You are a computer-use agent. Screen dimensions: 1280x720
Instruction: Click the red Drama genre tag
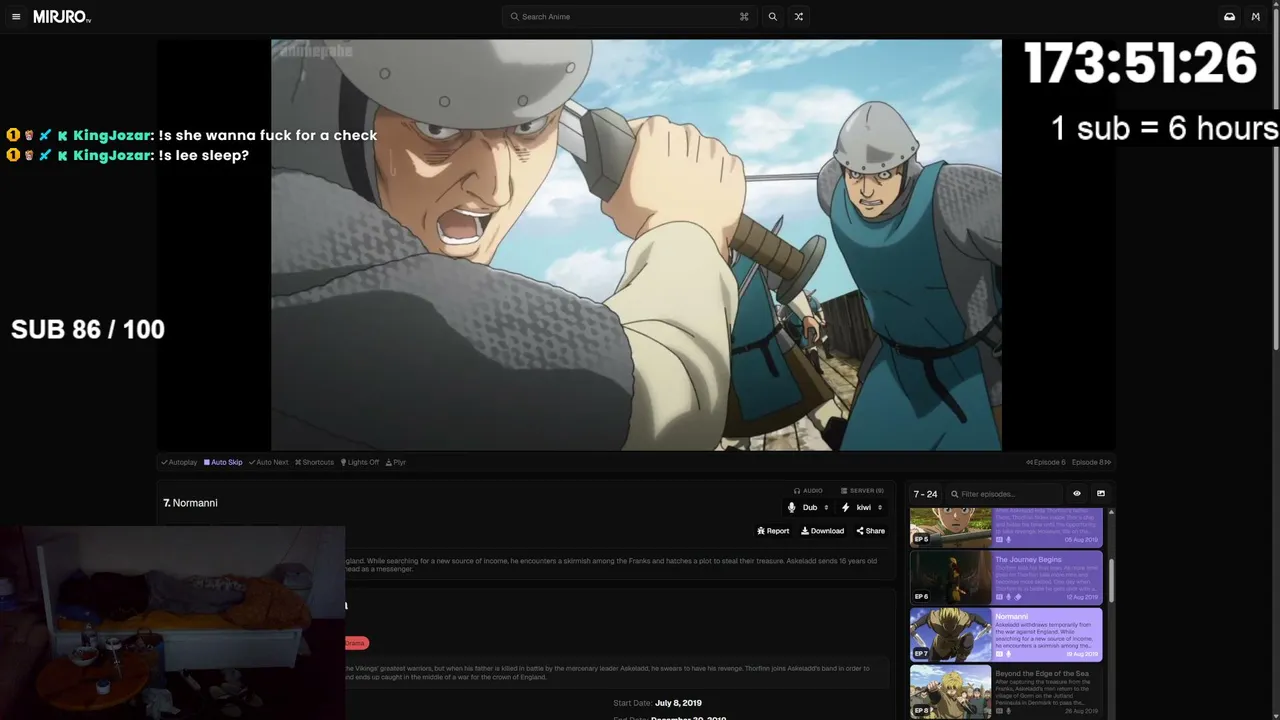(356, 643)
